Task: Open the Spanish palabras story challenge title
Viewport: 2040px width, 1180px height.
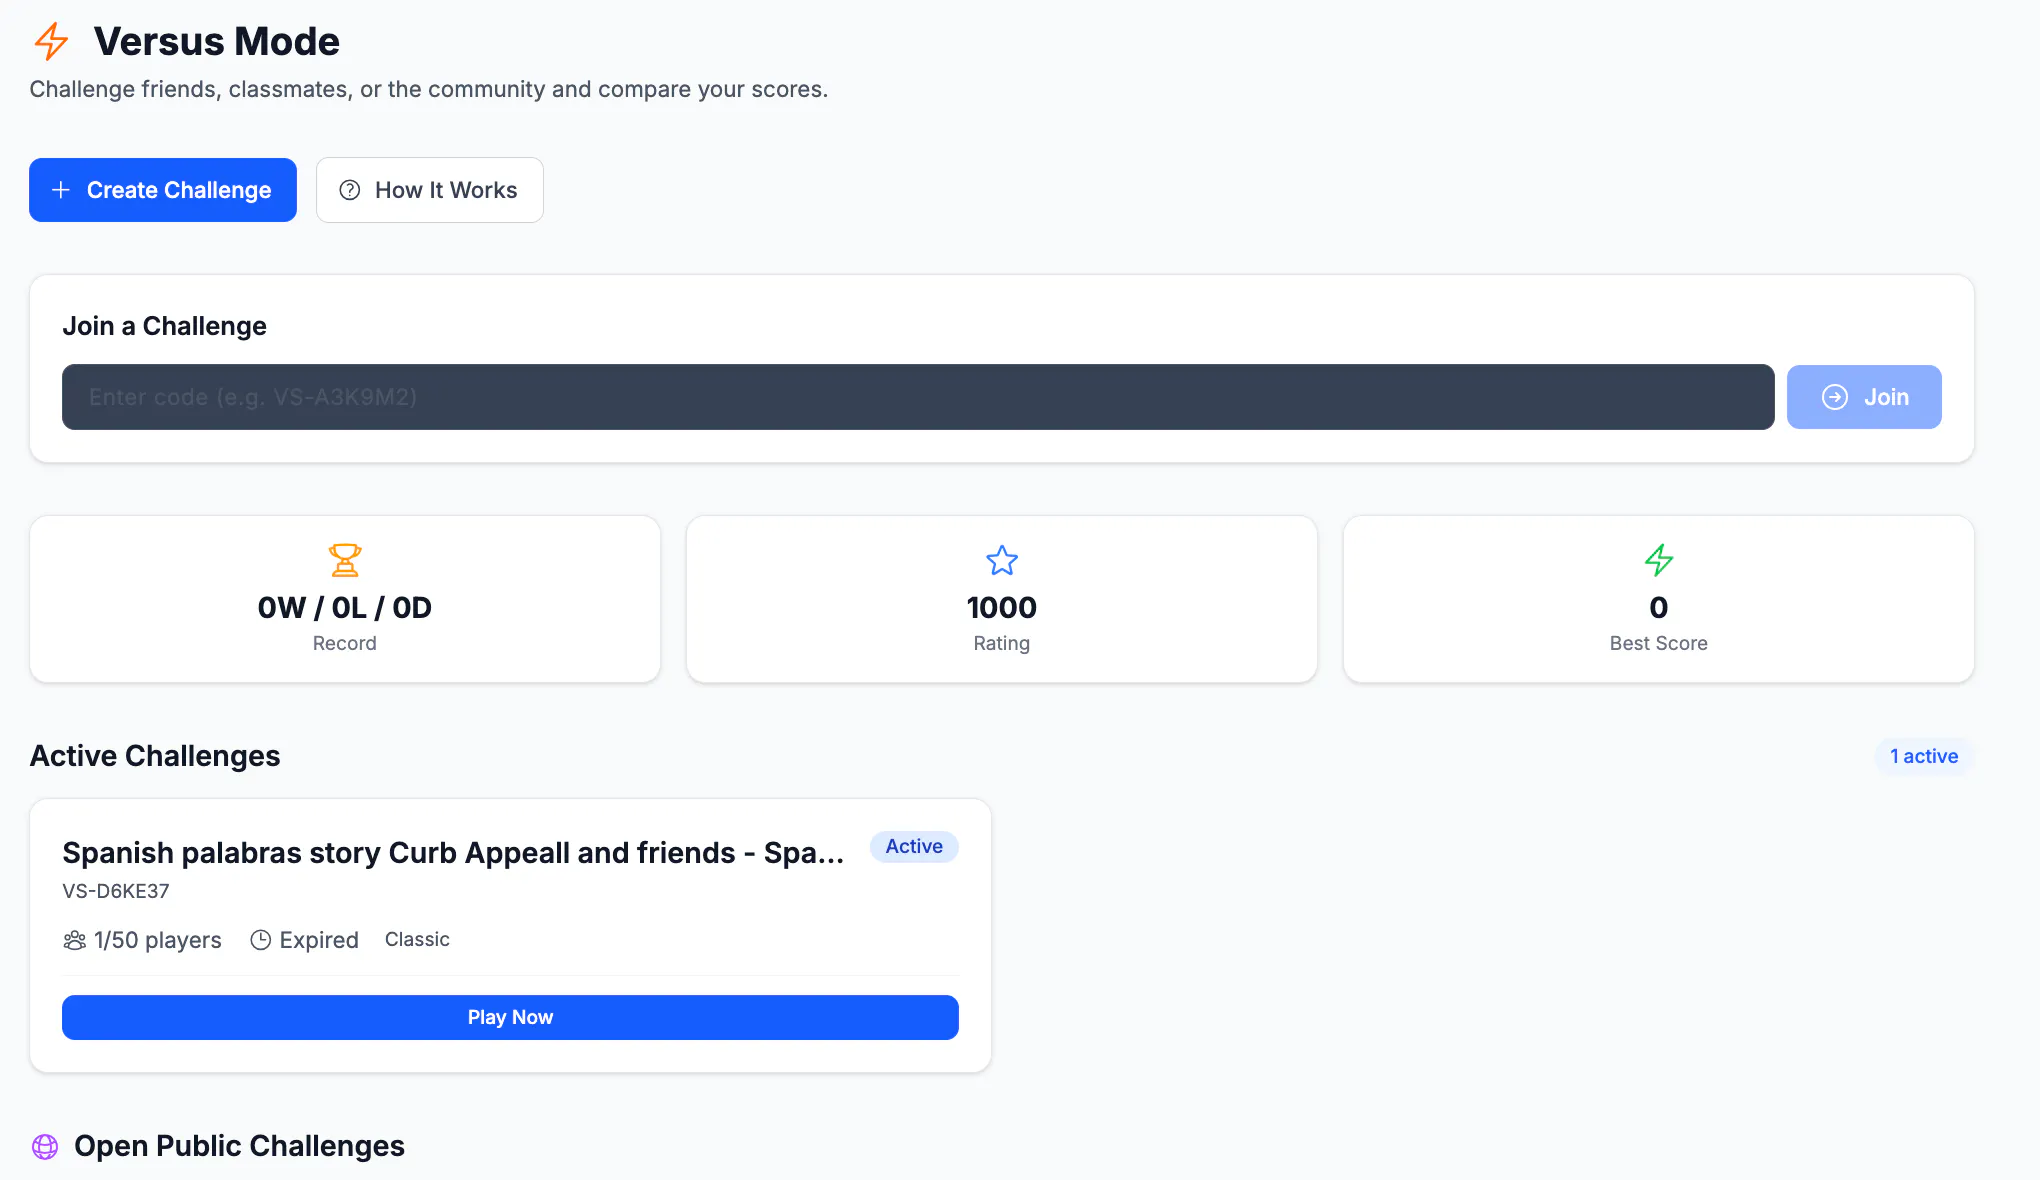Action: click(x=453, y=853)
